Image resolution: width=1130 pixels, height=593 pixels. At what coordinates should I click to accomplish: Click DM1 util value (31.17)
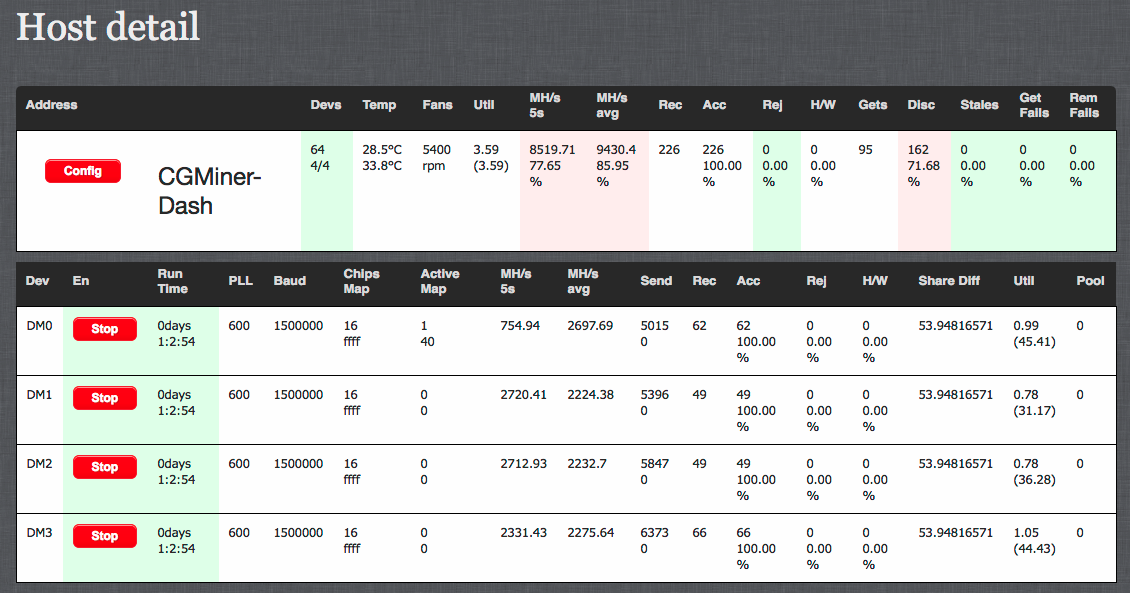[1034, 411]
